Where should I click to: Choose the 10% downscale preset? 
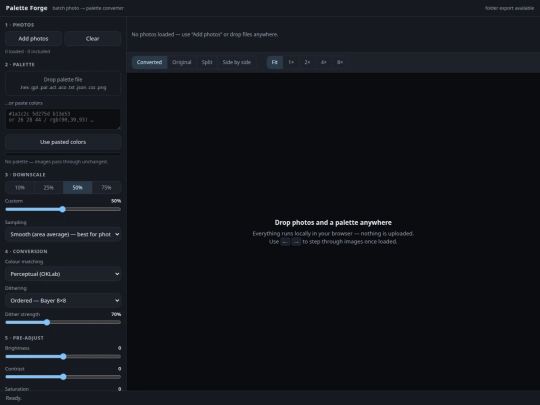pyautogui.click(x=20, y=188)
